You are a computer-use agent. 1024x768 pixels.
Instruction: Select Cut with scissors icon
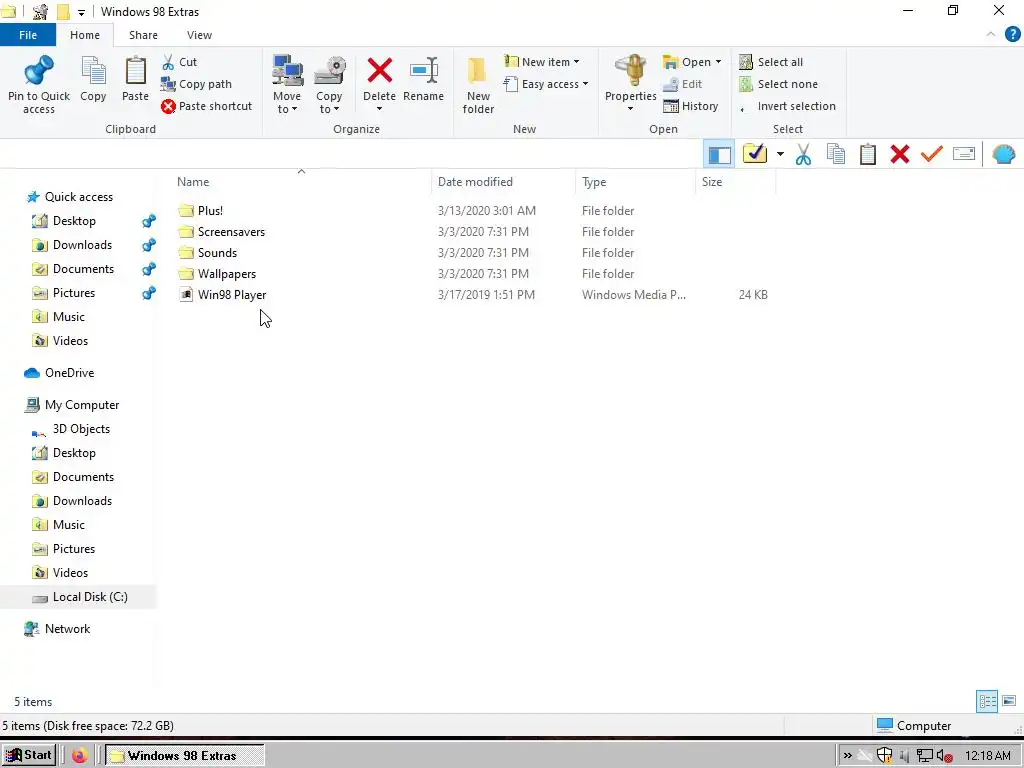pyautogui.click(x=180, y=62)
